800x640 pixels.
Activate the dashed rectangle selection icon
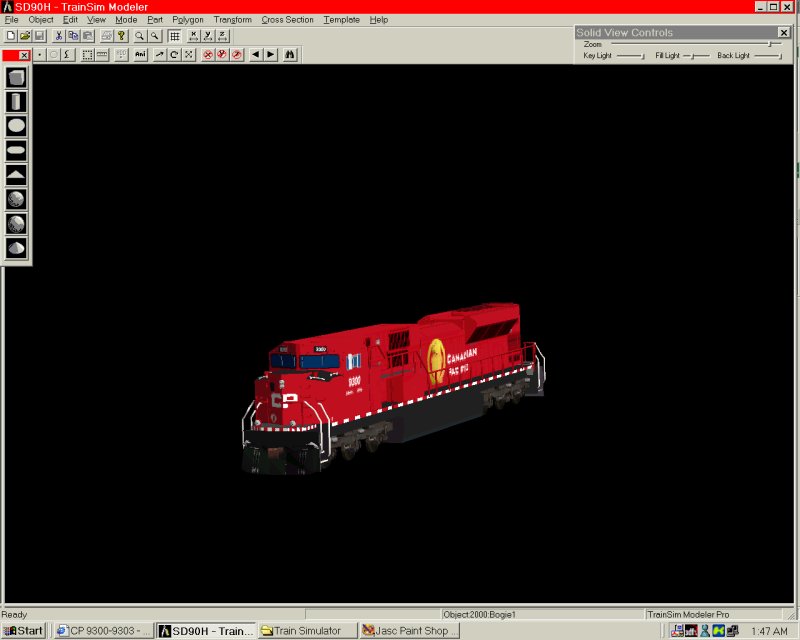click(x=87, y=55)
